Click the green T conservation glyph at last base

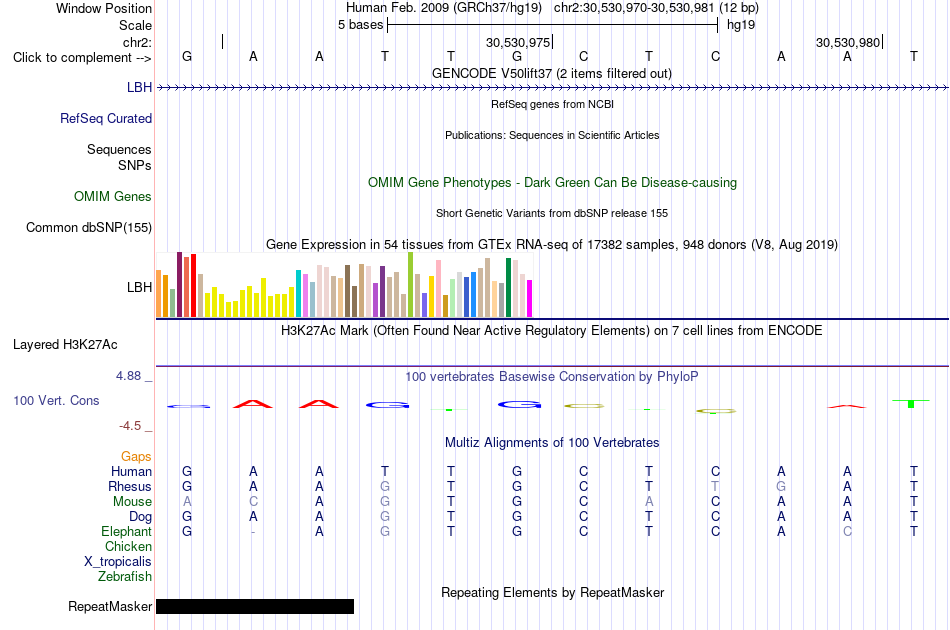pyautogui.click(x=911, y=403)
